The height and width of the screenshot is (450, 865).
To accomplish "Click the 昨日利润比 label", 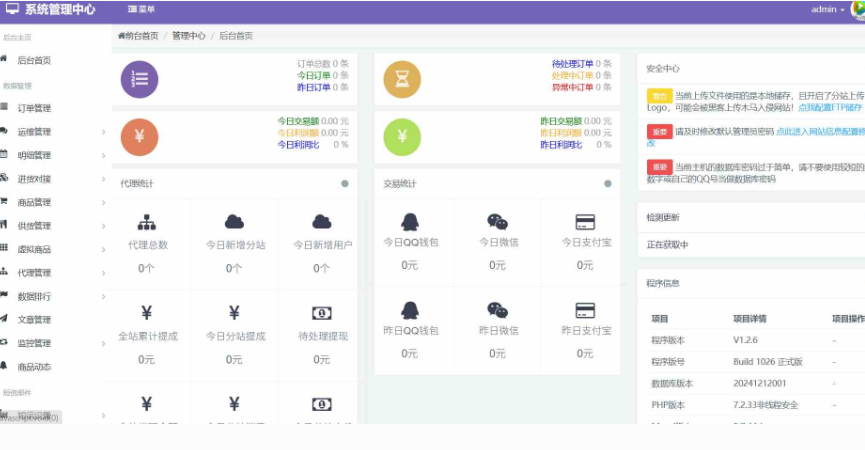I will coord(561,144).
